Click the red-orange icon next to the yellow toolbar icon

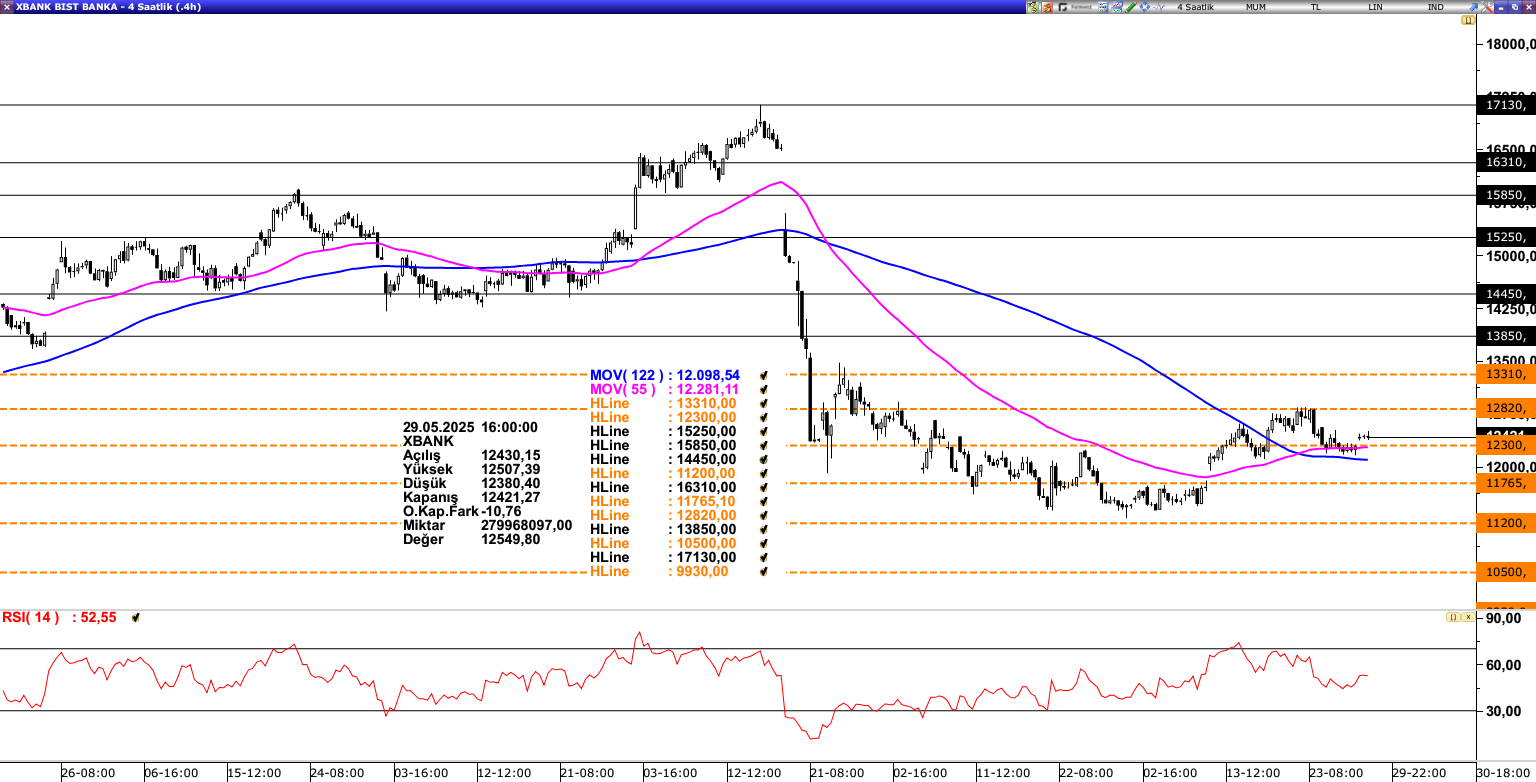1047,7
